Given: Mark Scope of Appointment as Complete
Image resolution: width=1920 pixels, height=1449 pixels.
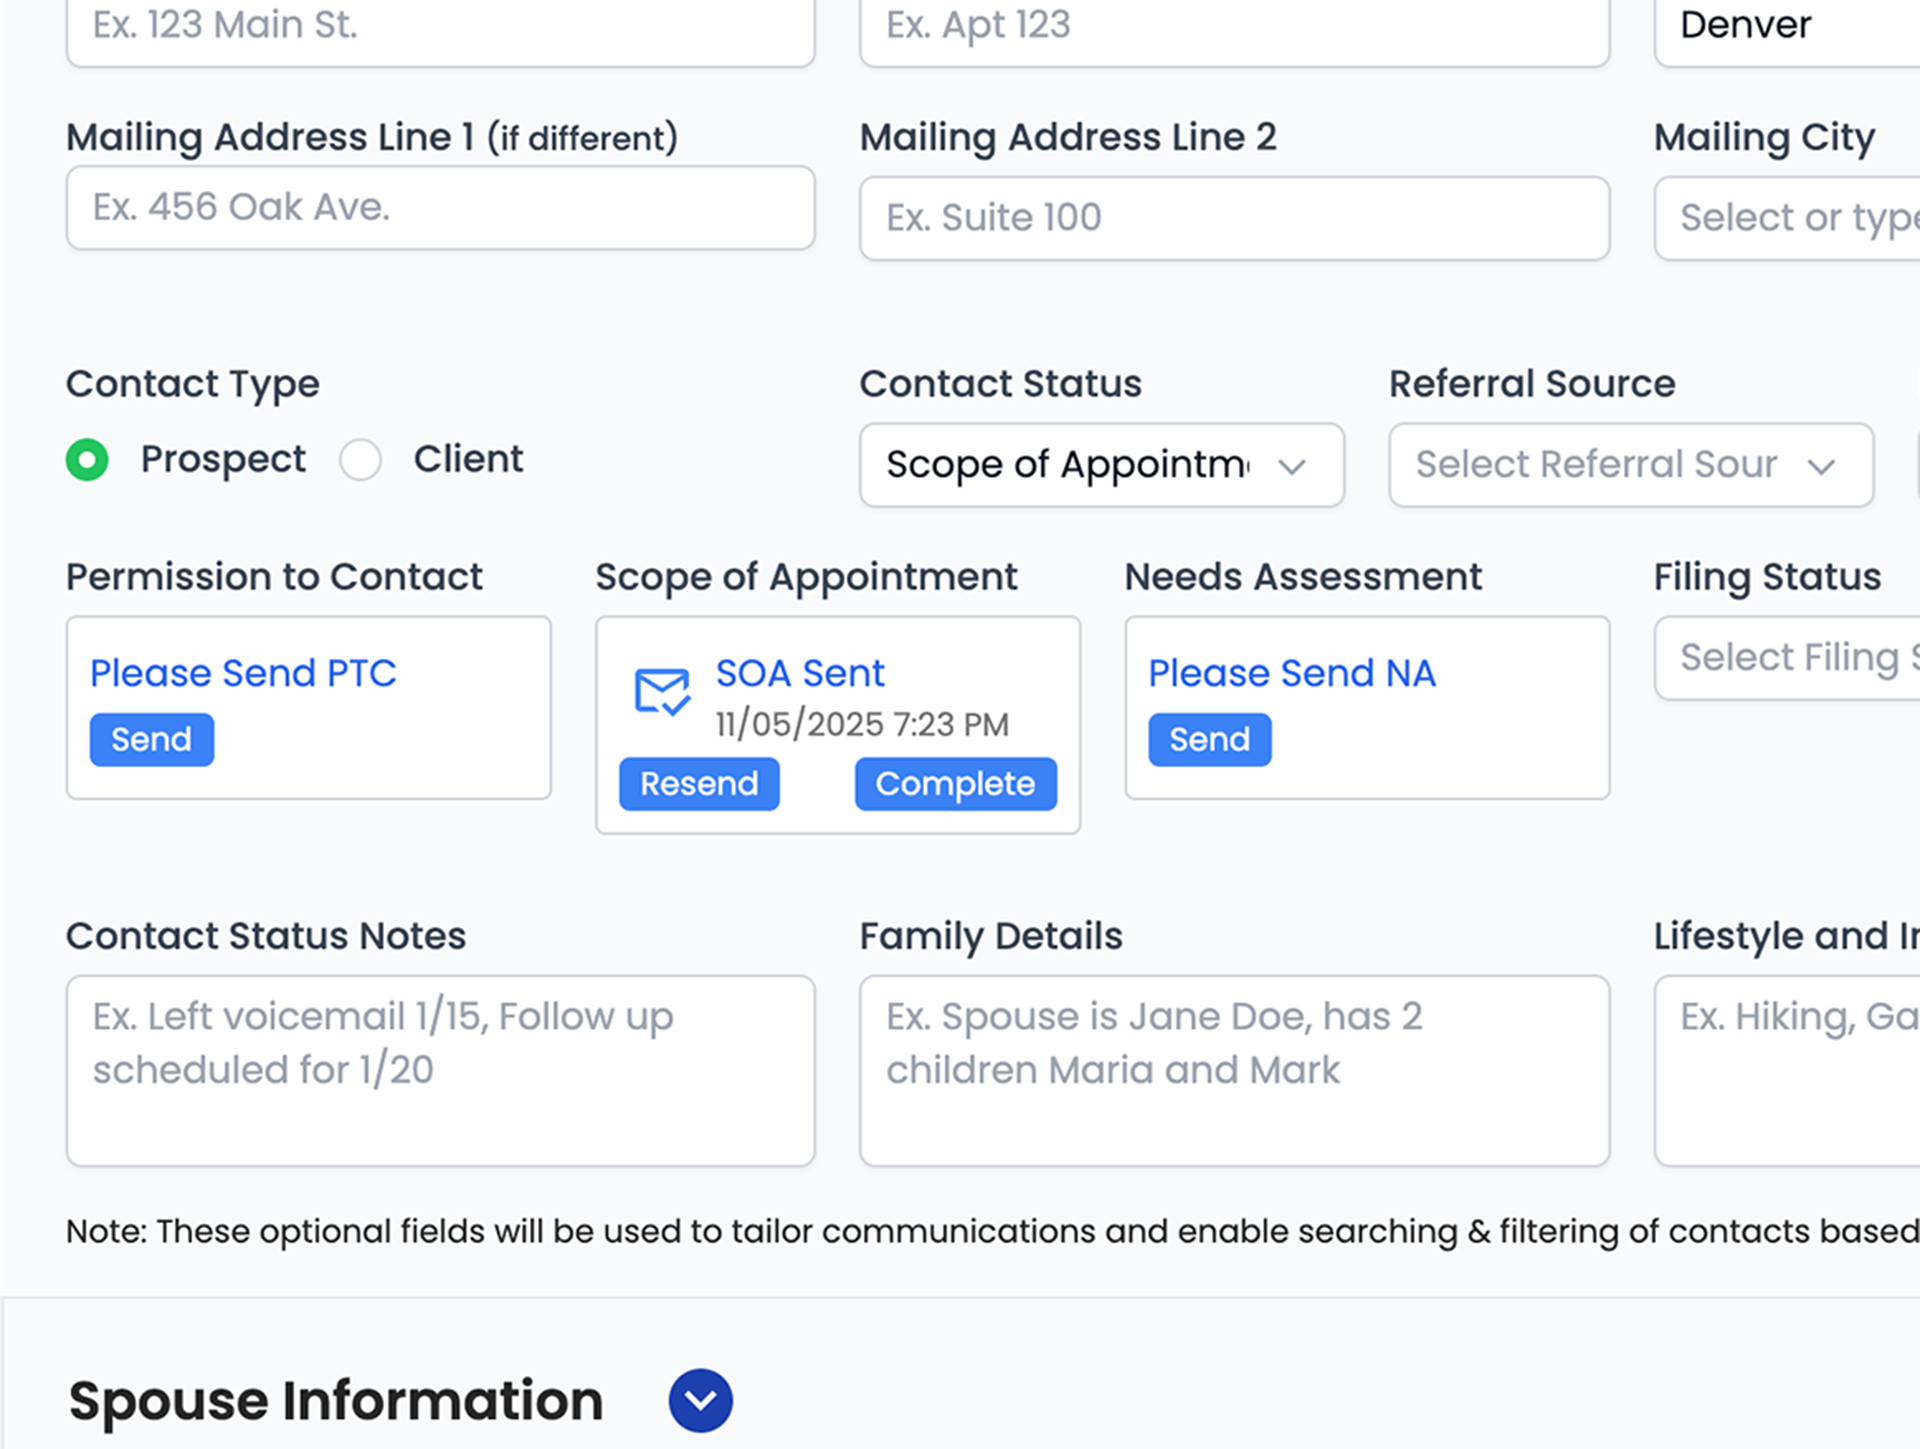Looking at the screenshot, I should click(x=955, y=784).
